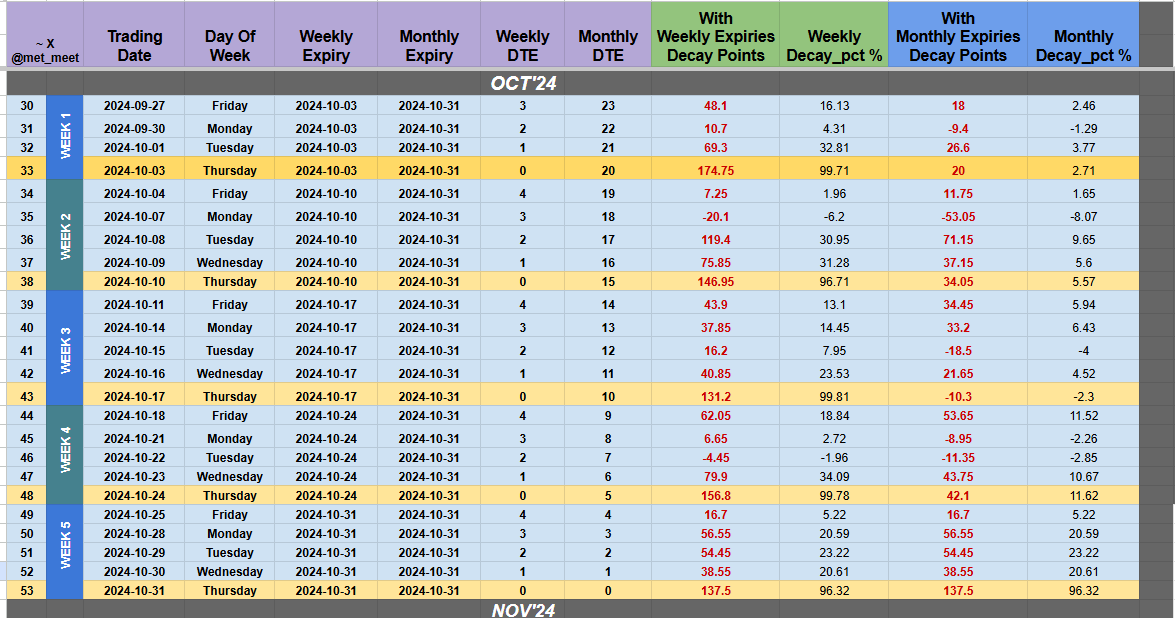Select the value -4.45
1175x618 pixels.
716,458
